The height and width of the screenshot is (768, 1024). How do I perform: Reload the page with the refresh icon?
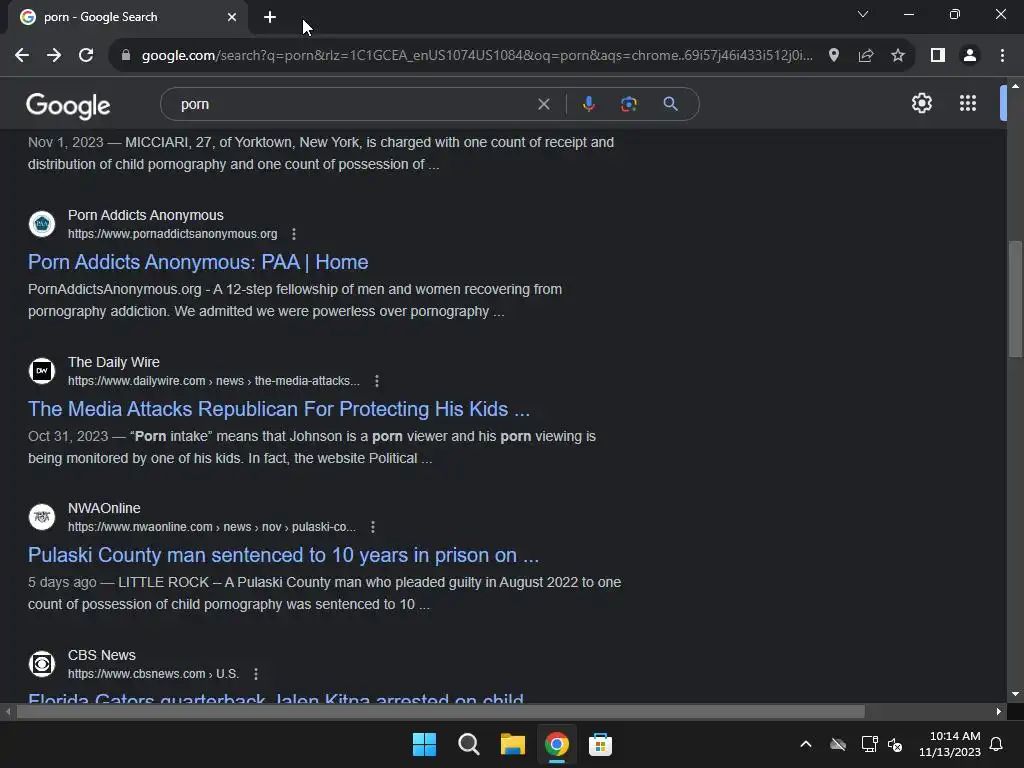click(86, 56)
